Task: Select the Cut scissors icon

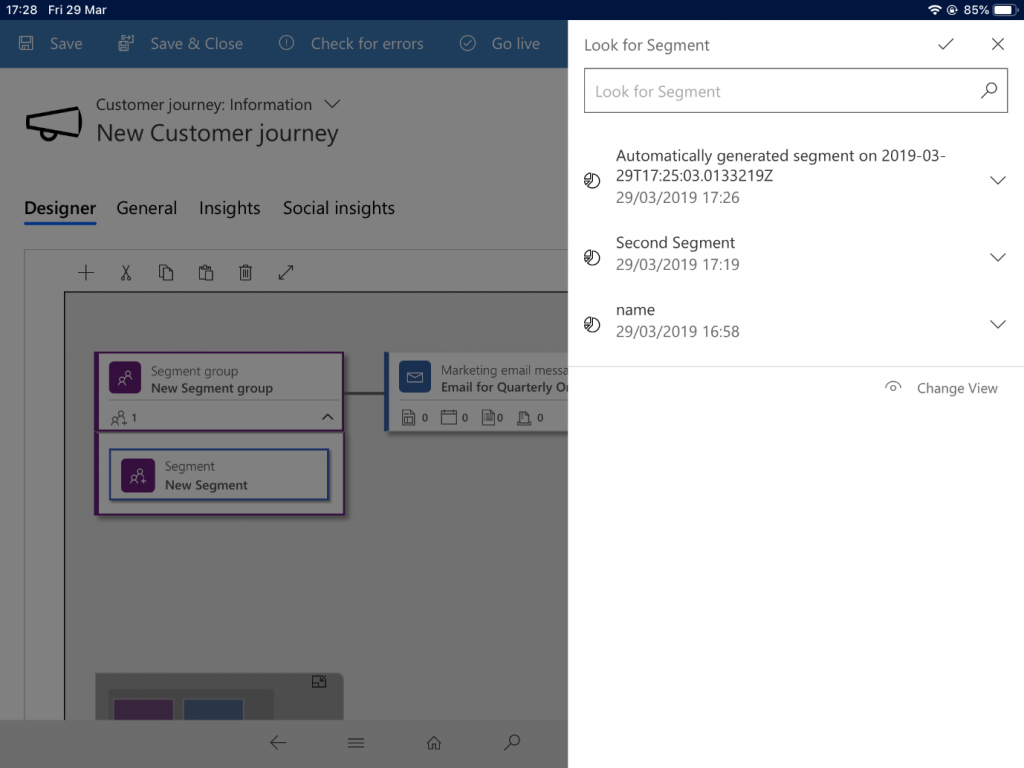Action: click(x=126, y=272)
